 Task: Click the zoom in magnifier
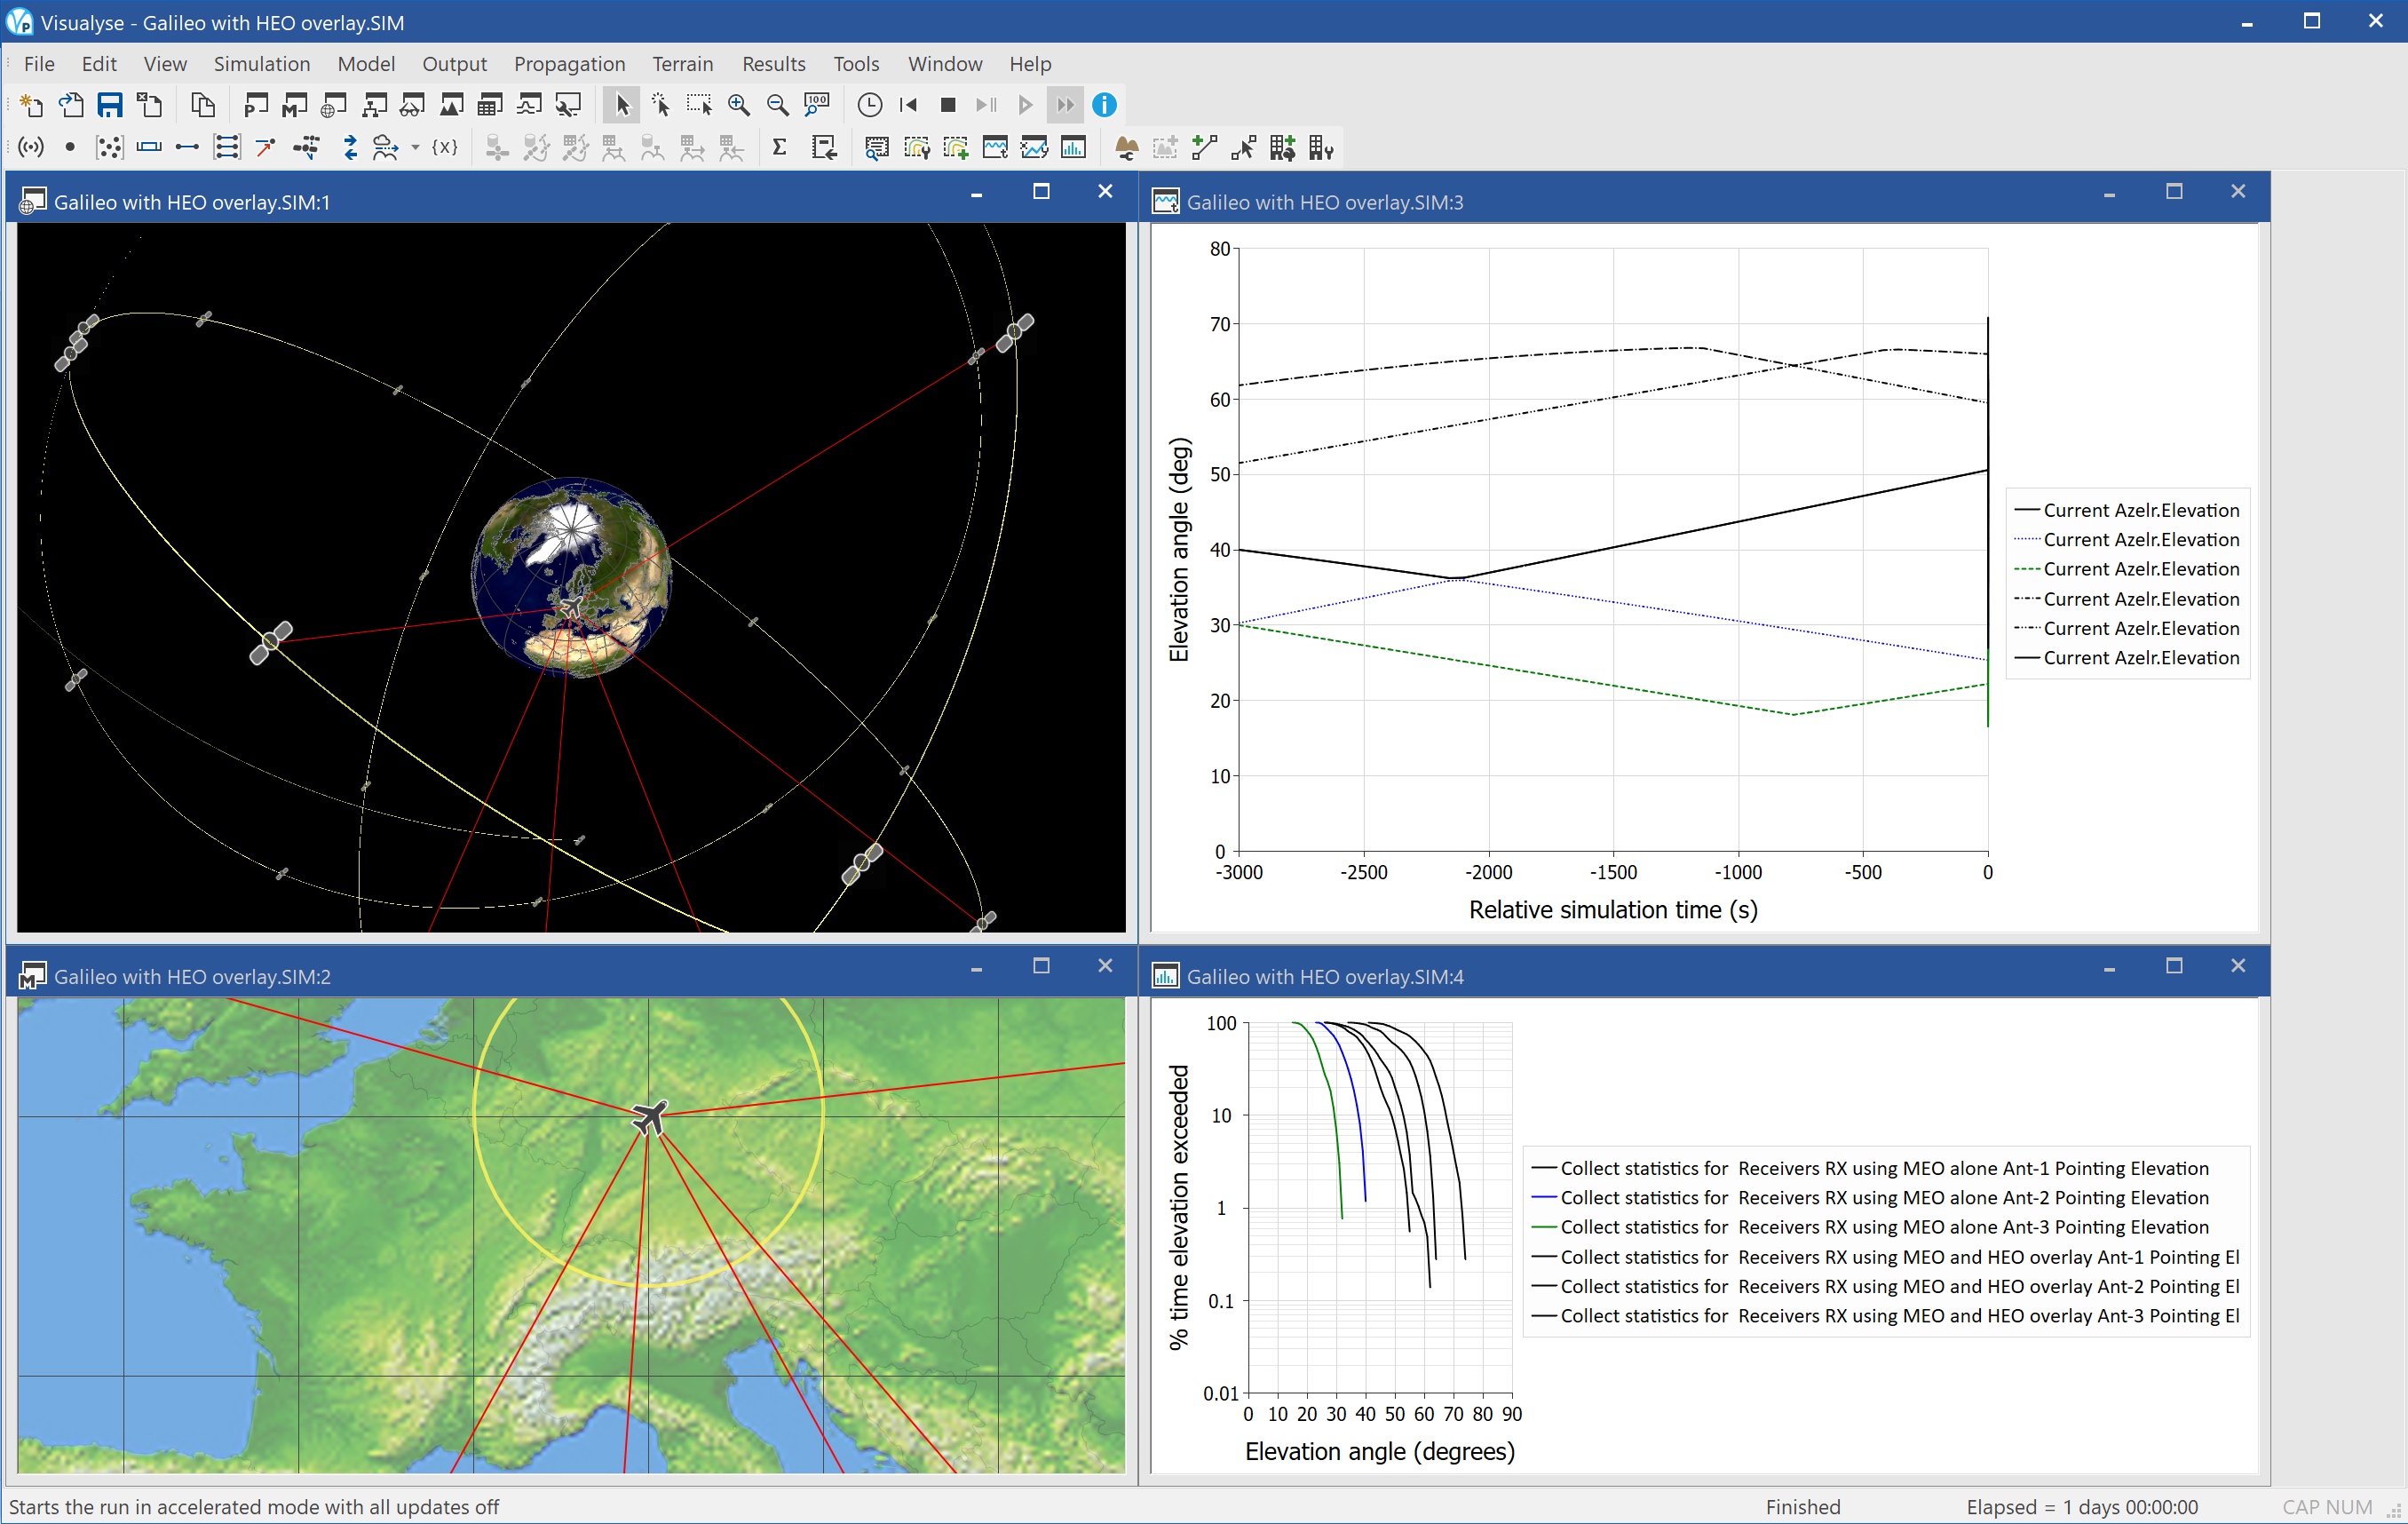pyautogui.click(x=739, y=105)
